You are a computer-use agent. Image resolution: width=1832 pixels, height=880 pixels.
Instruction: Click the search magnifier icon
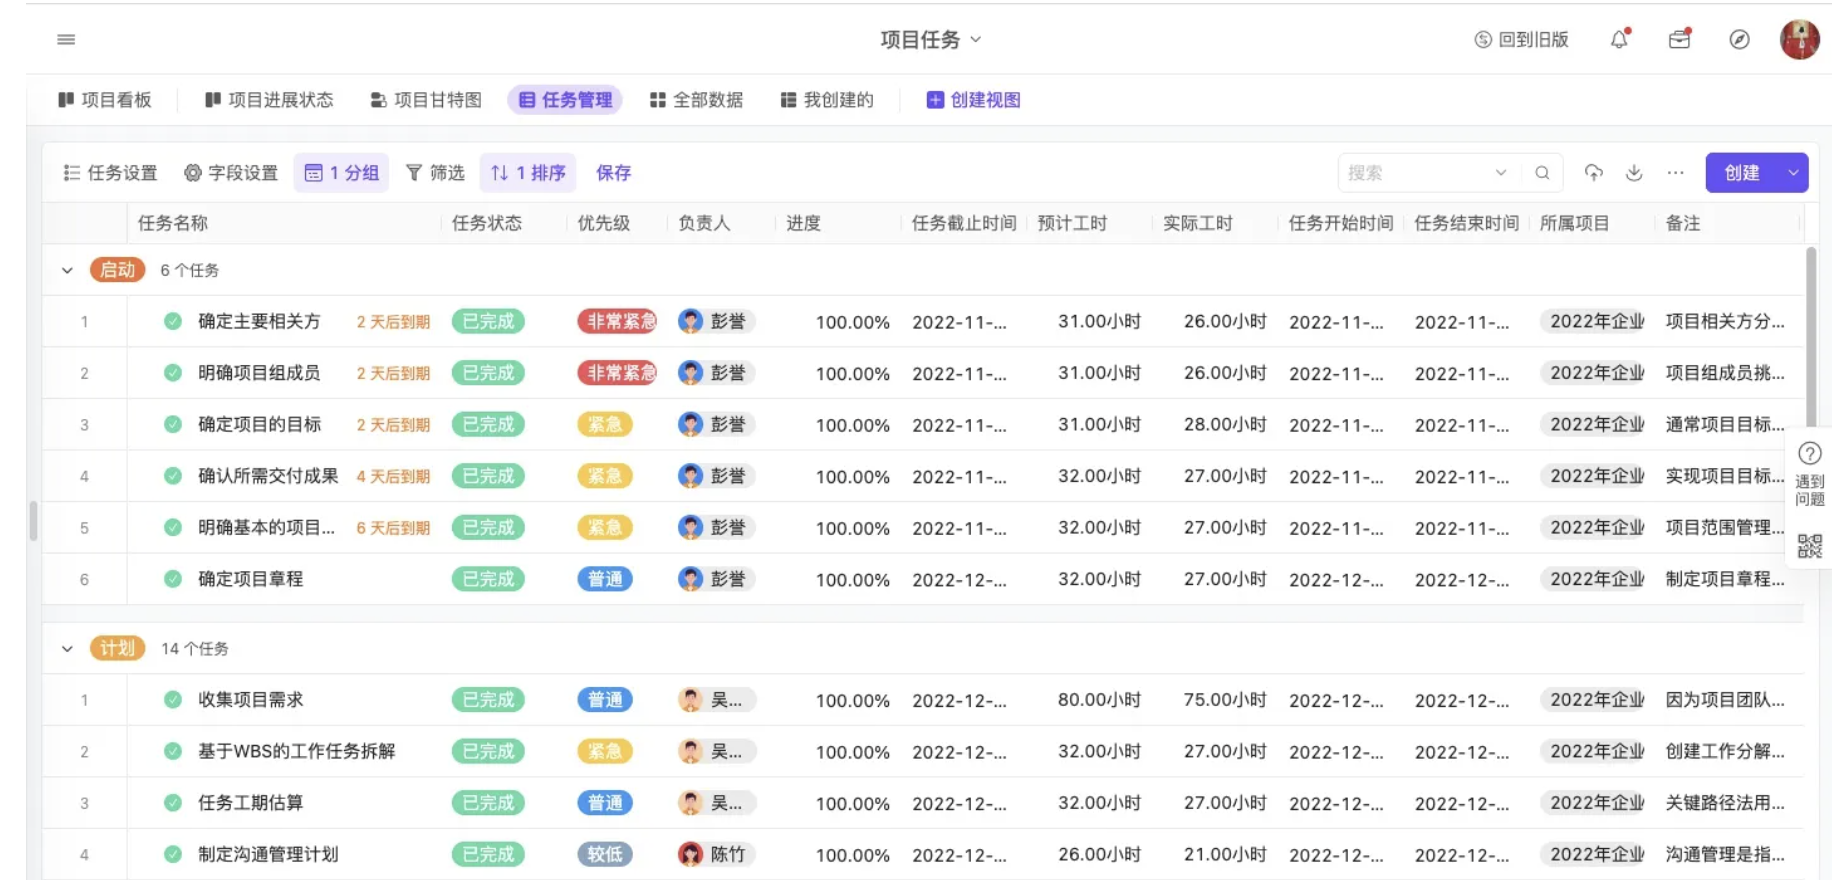(x=1542, y=173)
